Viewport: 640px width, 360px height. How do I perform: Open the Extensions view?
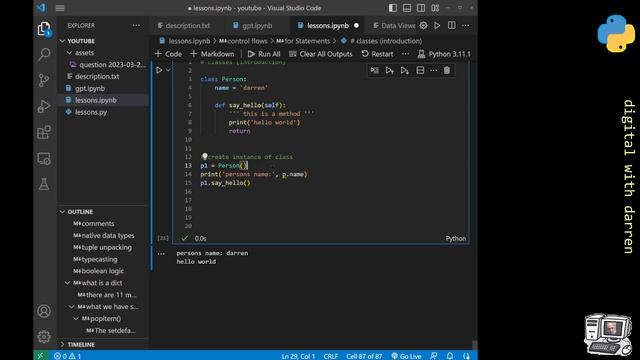pyautogui.click(x=44, y=132)
